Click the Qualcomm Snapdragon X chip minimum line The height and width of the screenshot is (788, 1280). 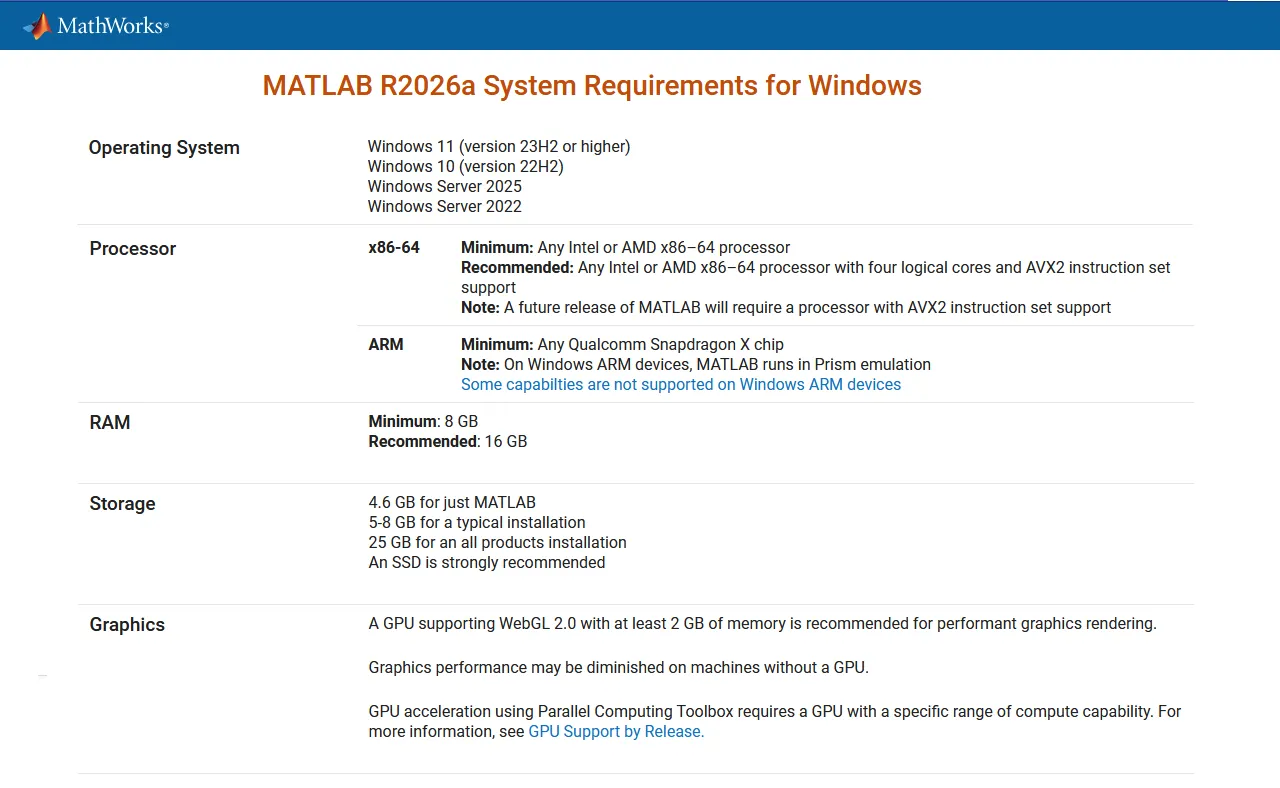pos(622,345)
